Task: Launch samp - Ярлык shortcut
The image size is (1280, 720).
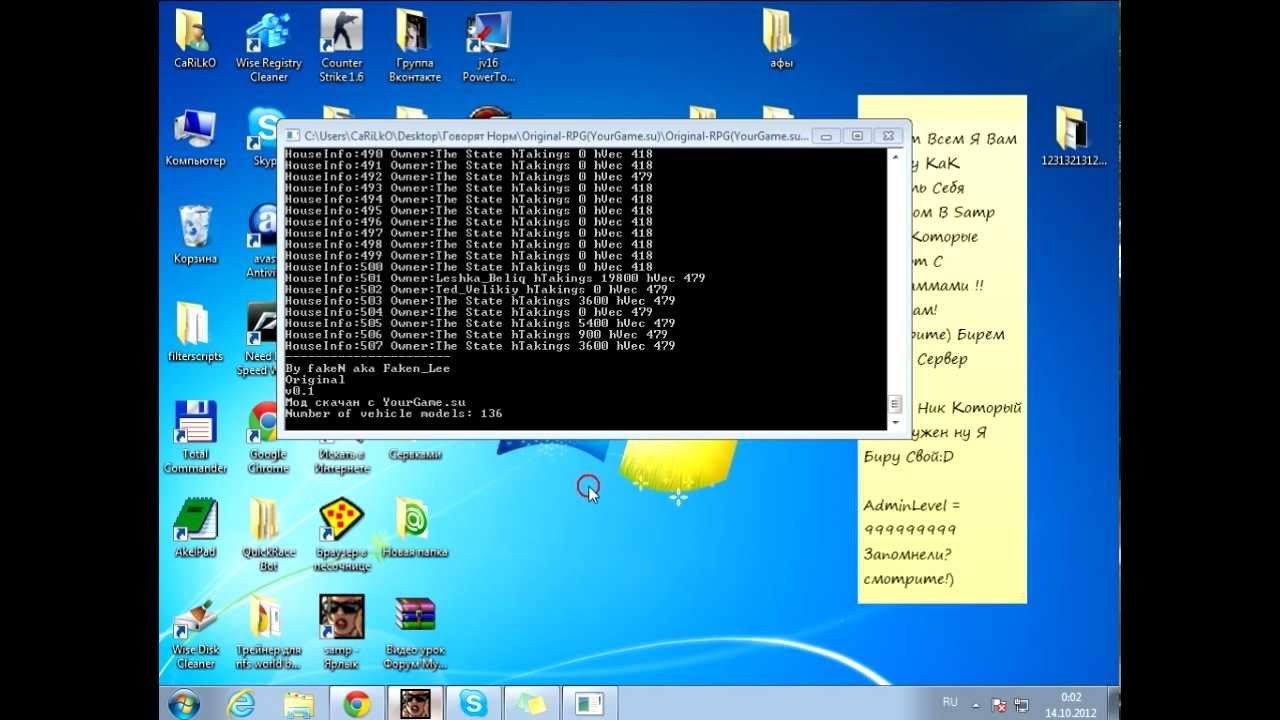Action: pyautogui.click(x=341, y=633)
